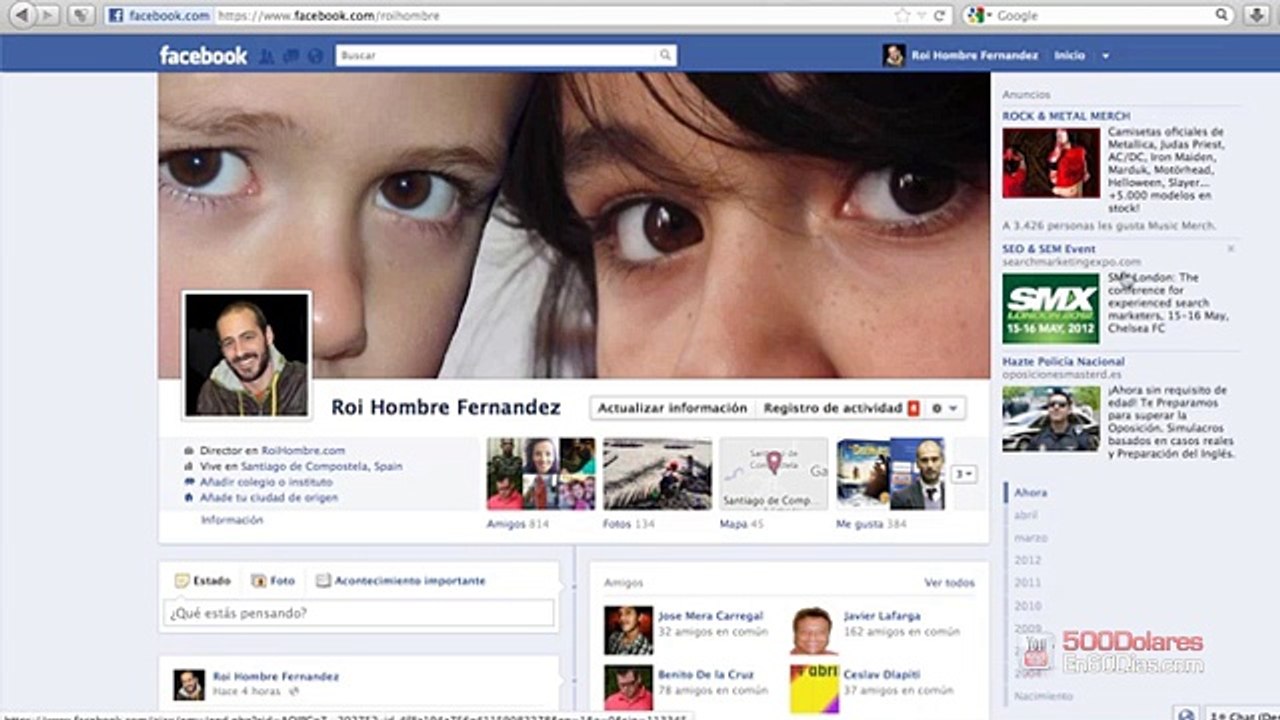
Task: Click the Google search magnifier icon
Action: [1222, 15]
